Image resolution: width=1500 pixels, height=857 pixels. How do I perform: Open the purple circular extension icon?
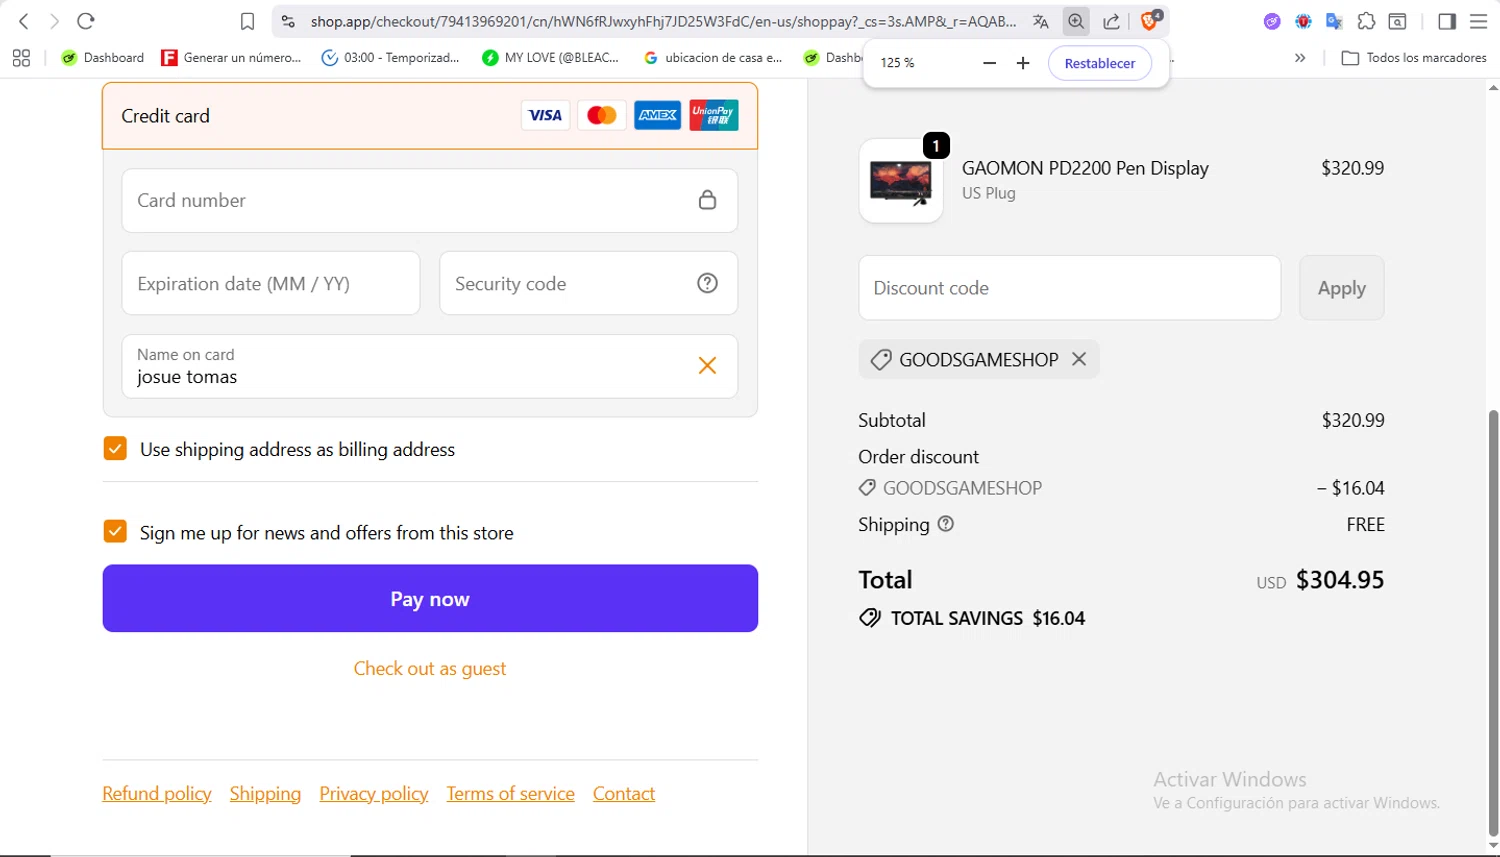(1272, 21)
